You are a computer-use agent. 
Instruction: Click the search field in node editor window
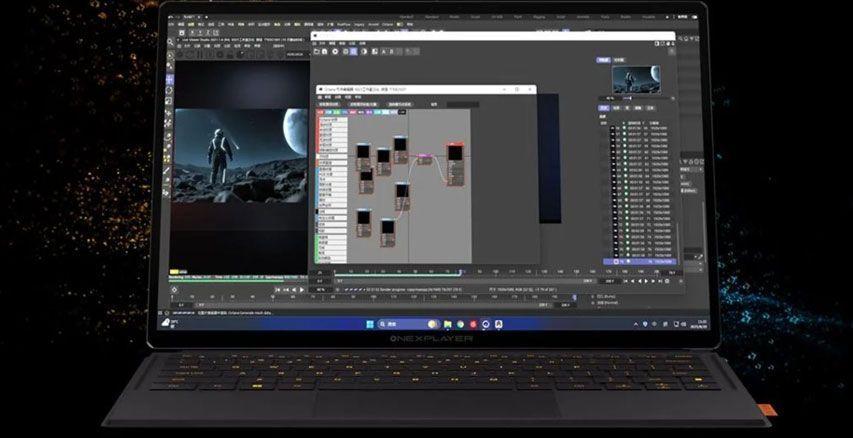tap(462, 104)
